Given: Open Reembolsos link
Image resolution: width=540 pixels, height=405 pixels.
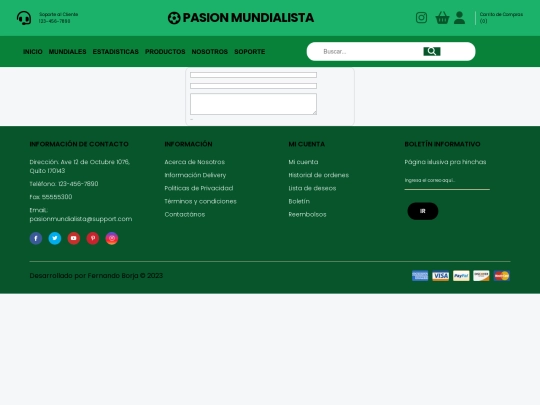Looking at the screenshot, I should click(x=307, y=214).
